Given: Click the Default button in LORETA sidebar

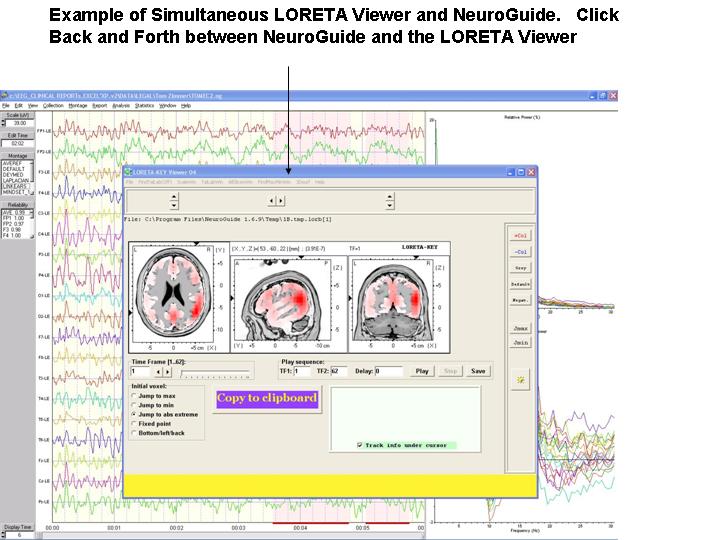Looking at the screenshot, I should coord(520,284).
